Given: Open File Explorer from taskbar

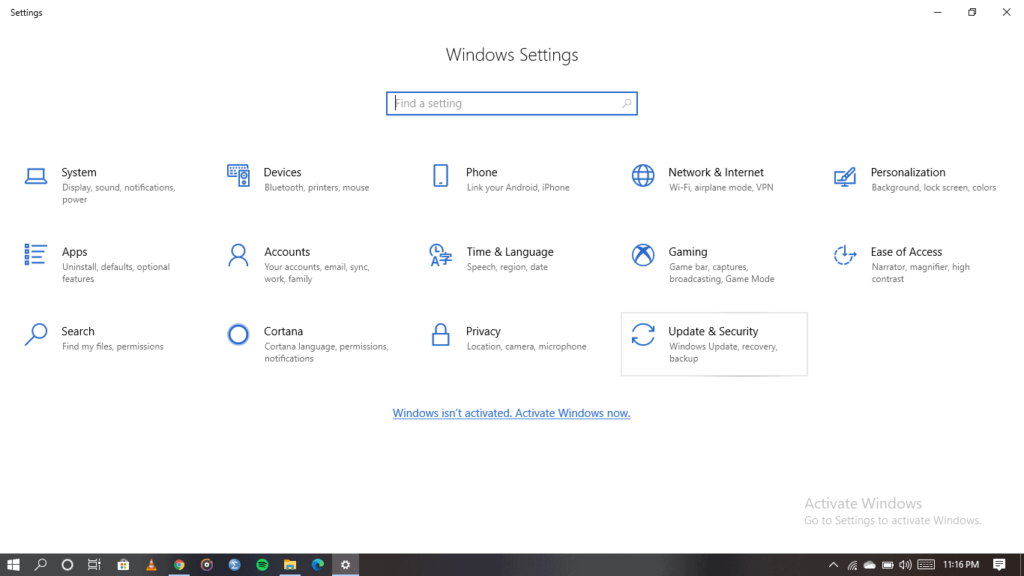Looking at the screenshot, I should (290, 565).
